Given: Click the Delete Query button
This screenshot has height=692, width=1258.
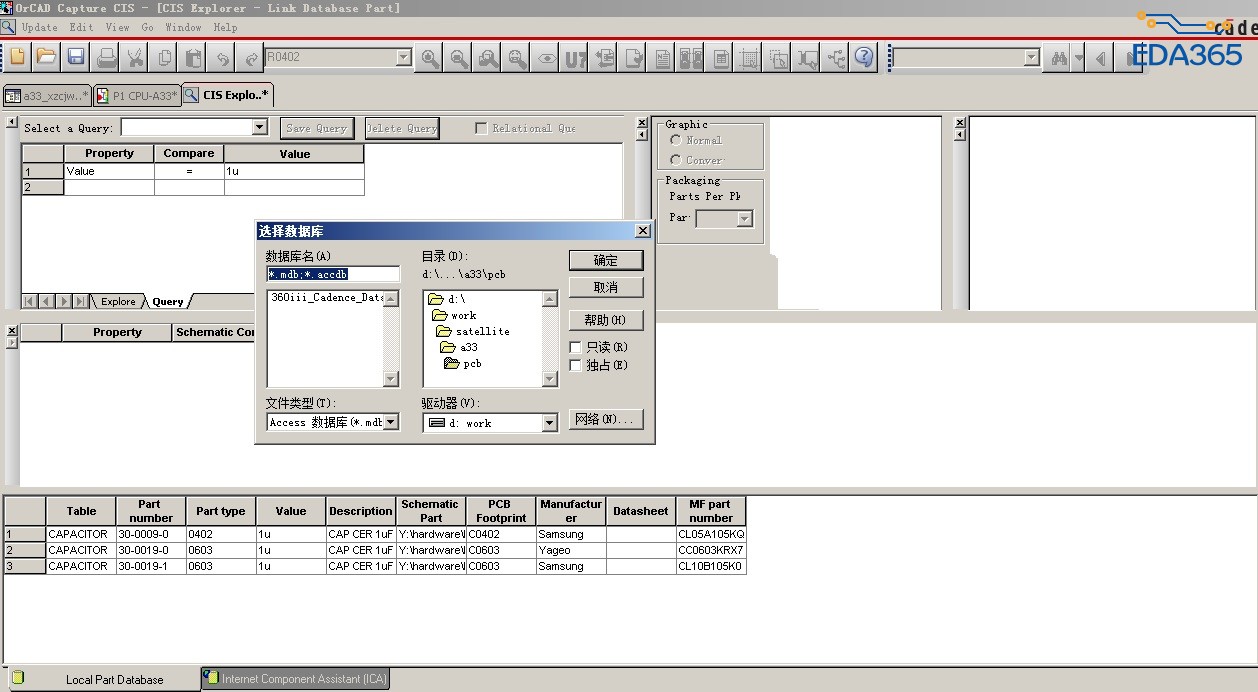Looking at the screenshot, I should pos(402,128).
